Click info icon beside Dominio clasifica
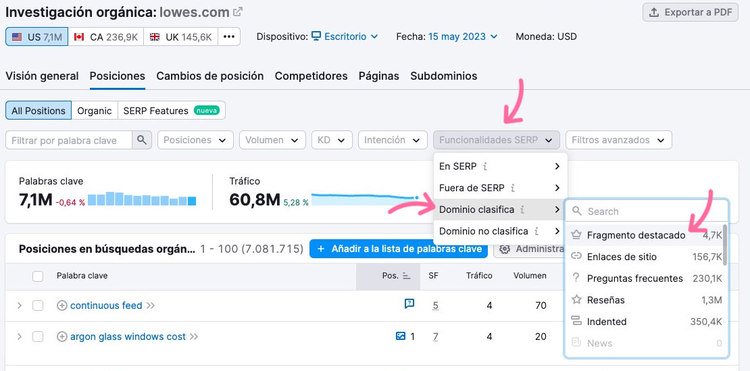Image resolution: width=750 pixels, height=371 pixels. click(523, 209)
